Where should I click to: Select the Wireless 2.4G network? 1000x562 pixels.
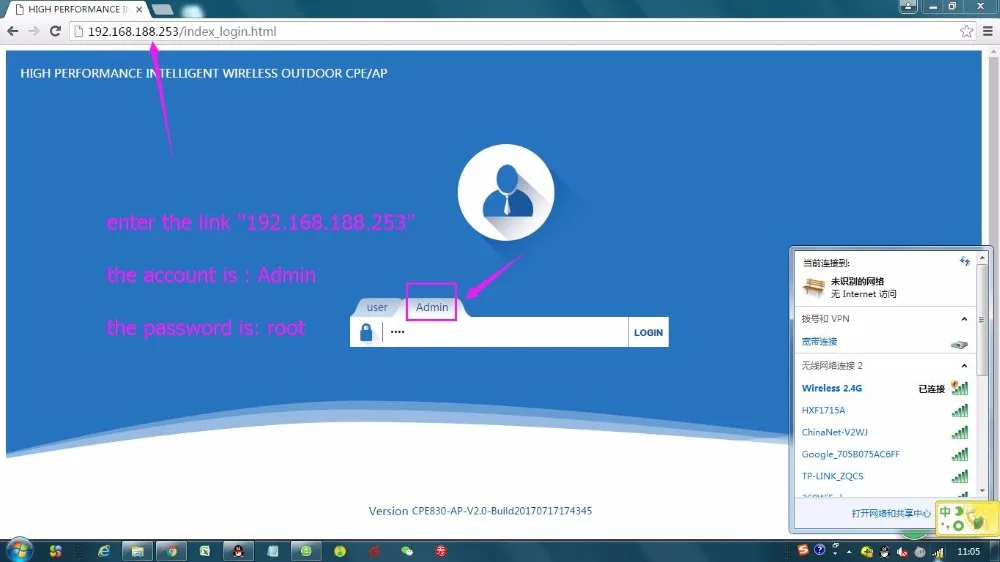coord(884,388)
